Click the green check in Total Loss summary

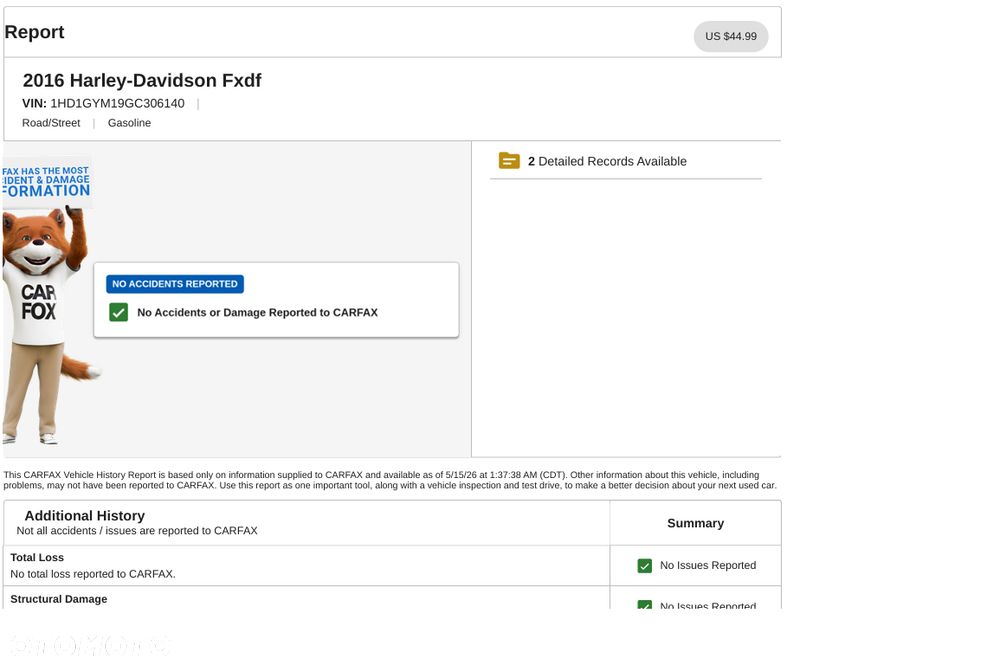click(645, 566)
